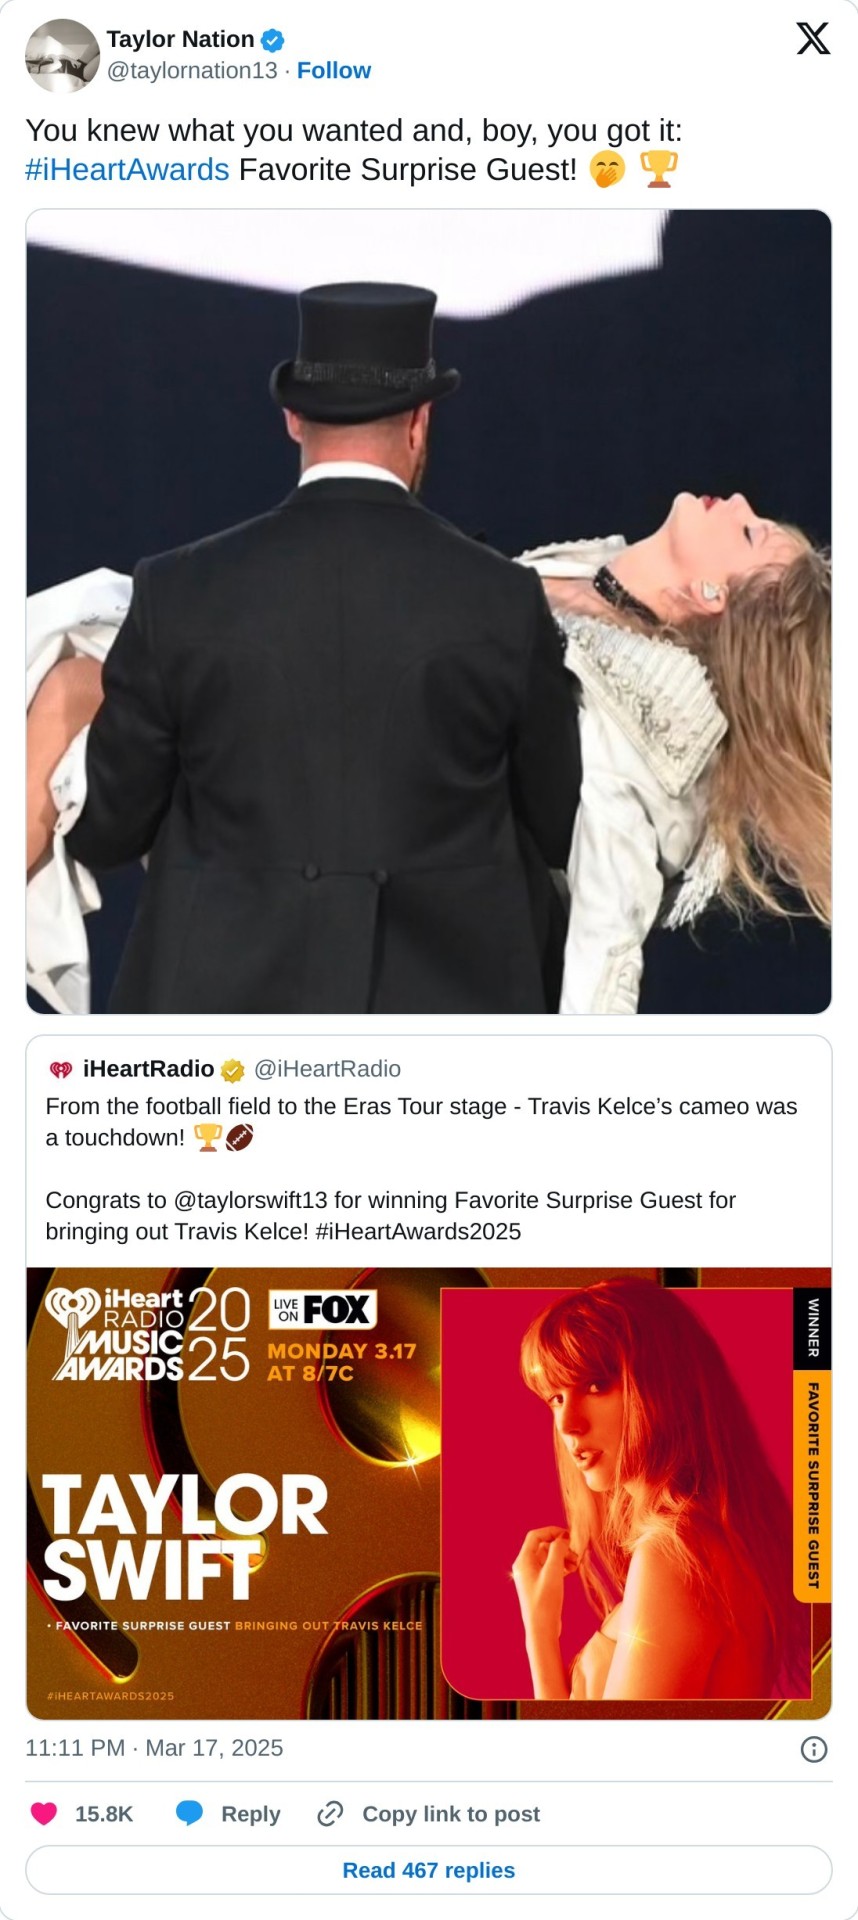The image size is (858, 1920).
Task: Click the Taylor Nation display name
Action: point(180,39)
